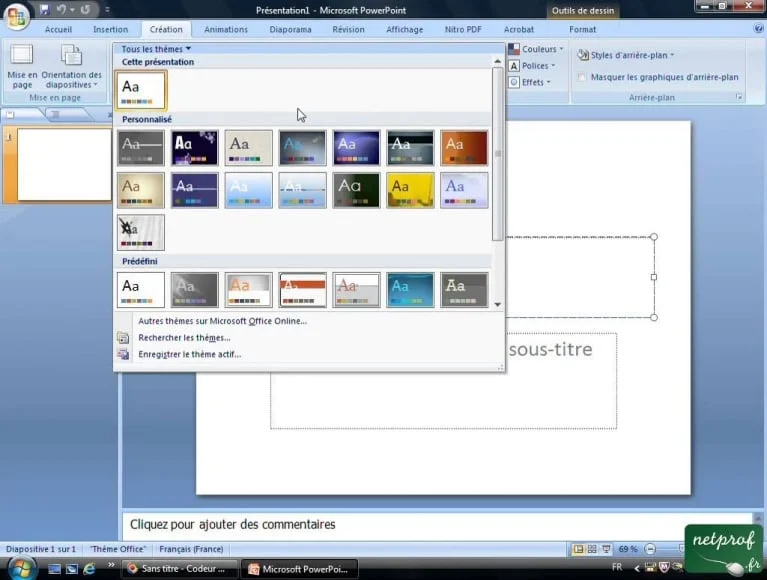Apply the dark green custom theme
Screen dimensions: 767x580
356,190
